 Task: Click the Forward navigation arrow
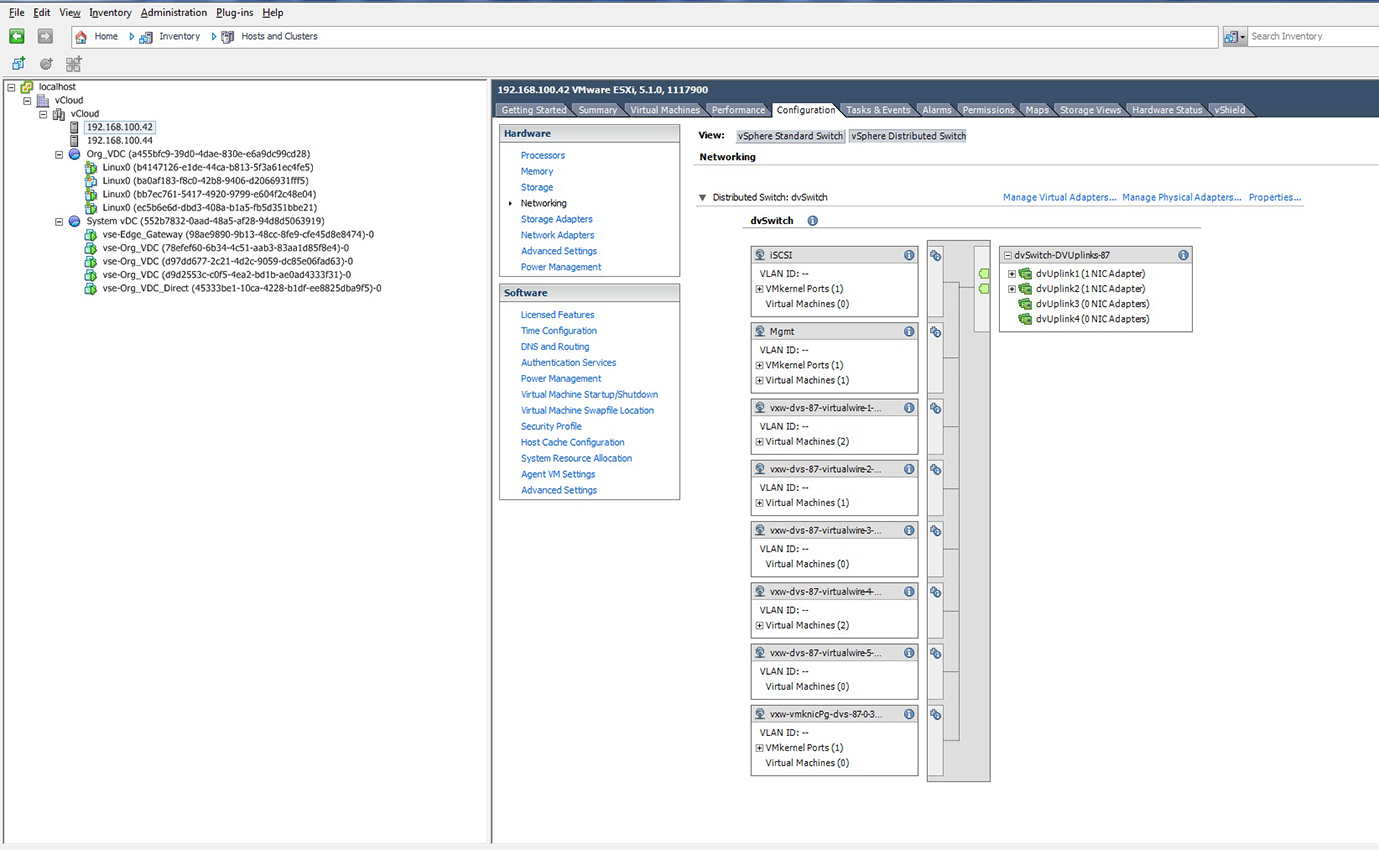[45, 36]
